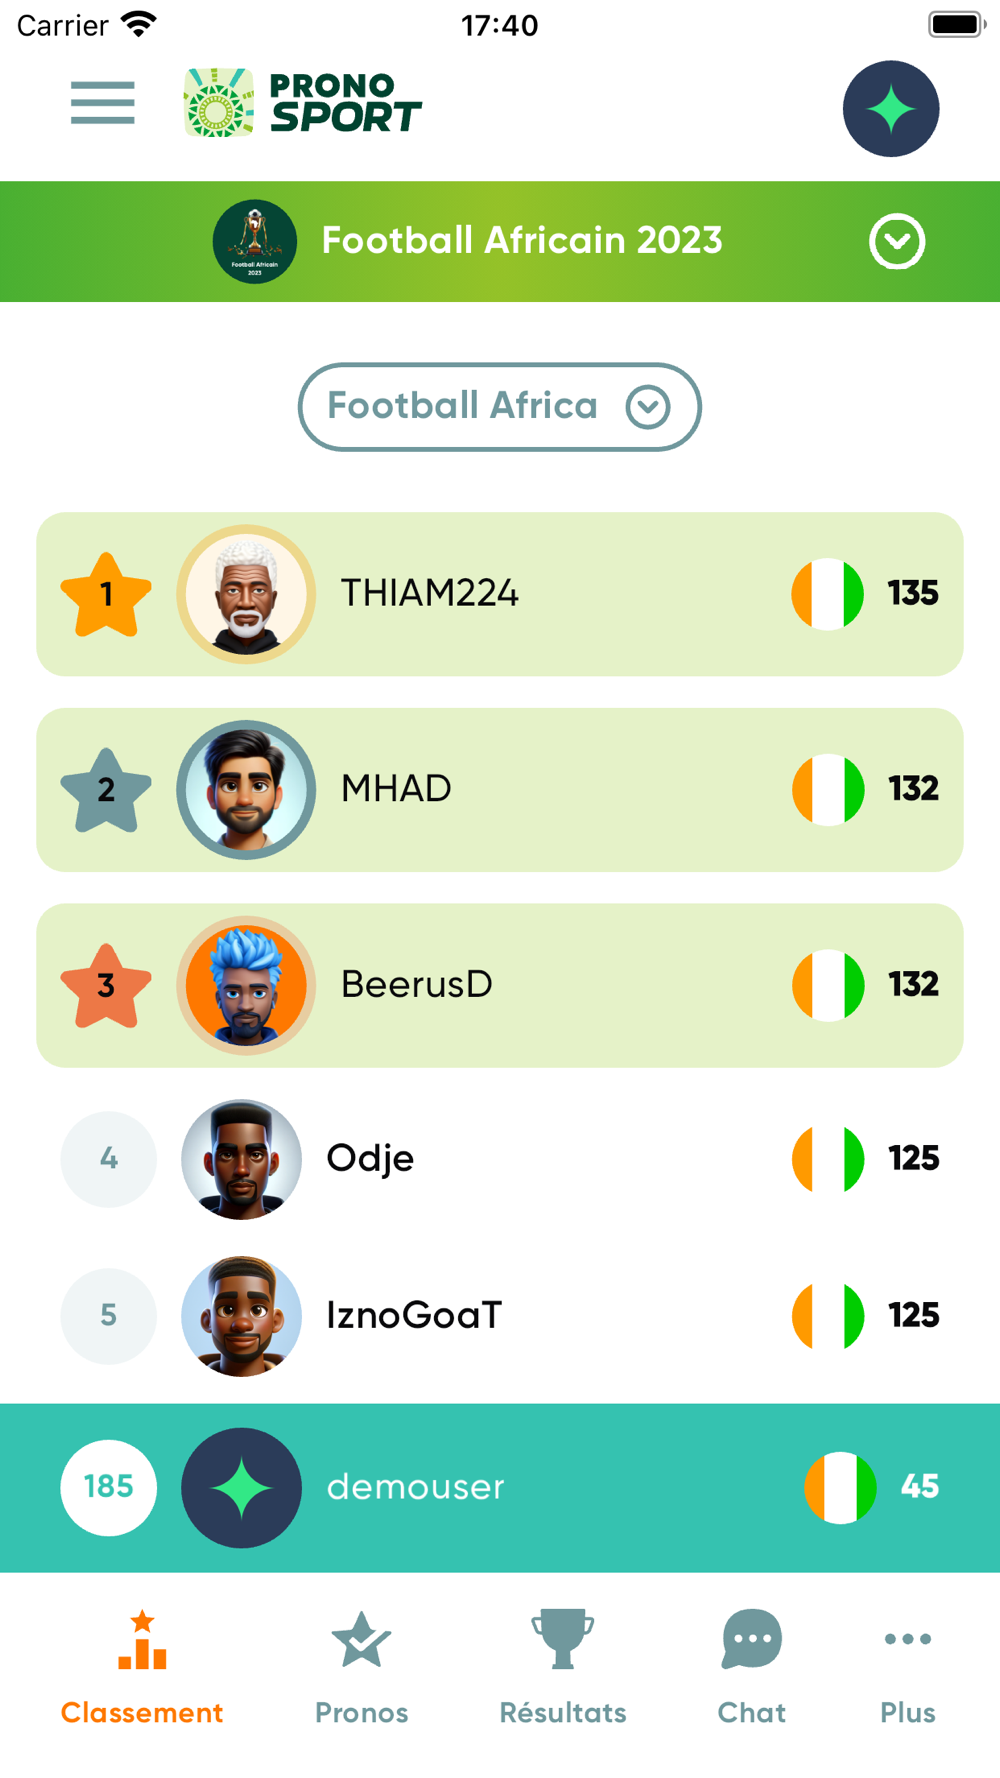View BeerusD's blue-haired avatar
The image size is (1000, 1778).
click(x=246, y=985)
